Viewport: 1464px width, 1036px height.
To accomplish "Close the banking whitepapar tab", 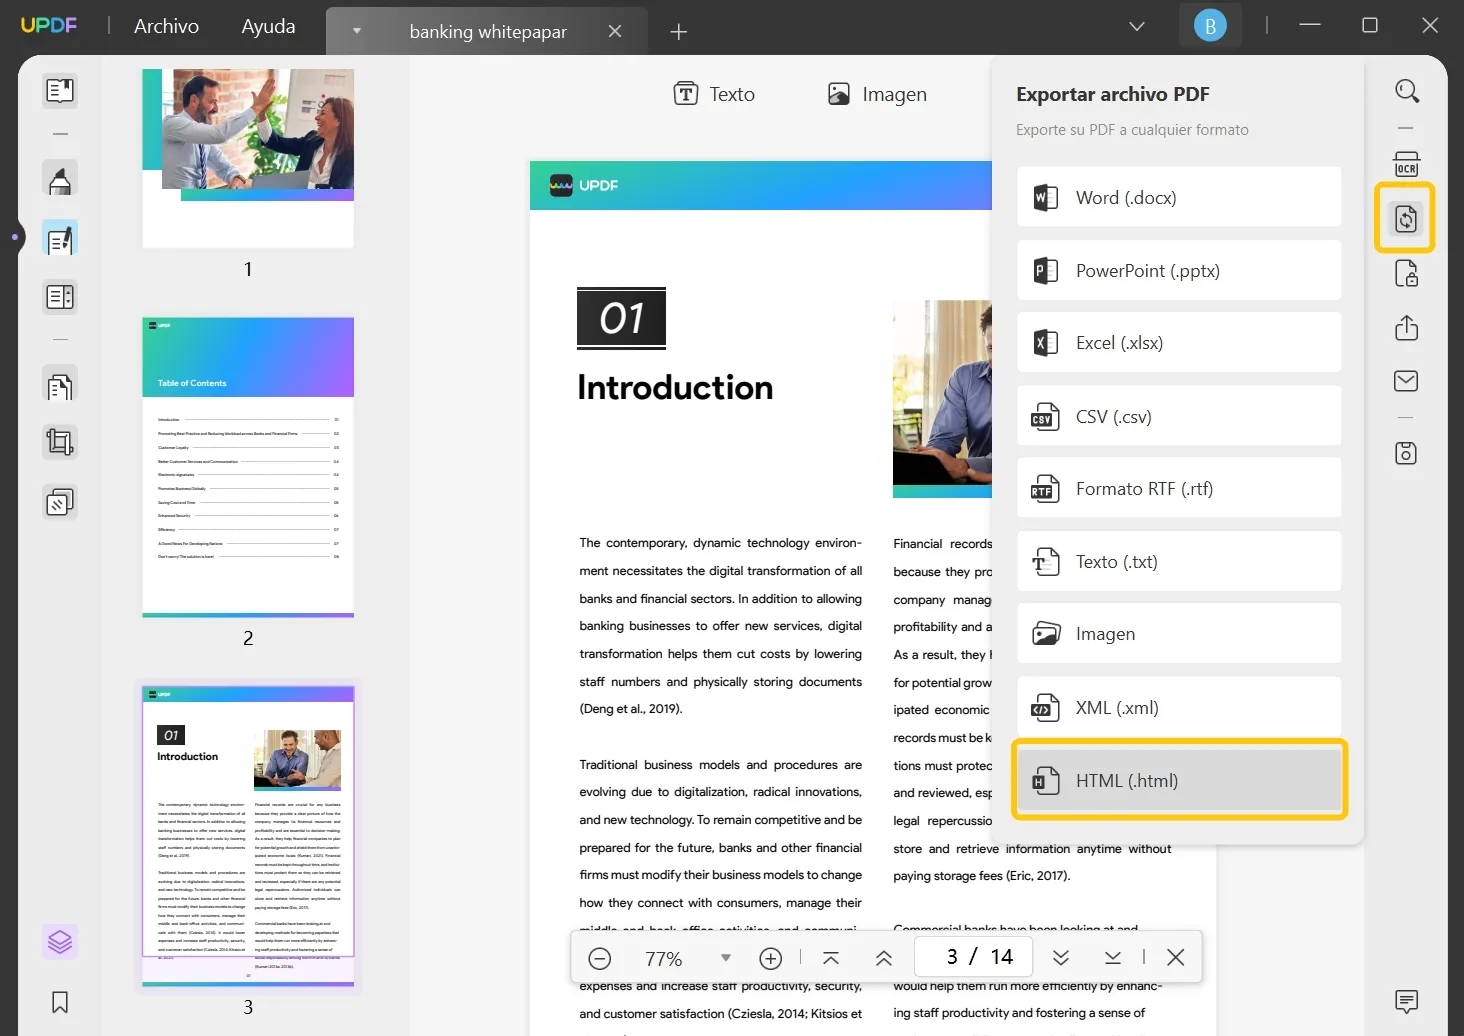I will (615, 31).
